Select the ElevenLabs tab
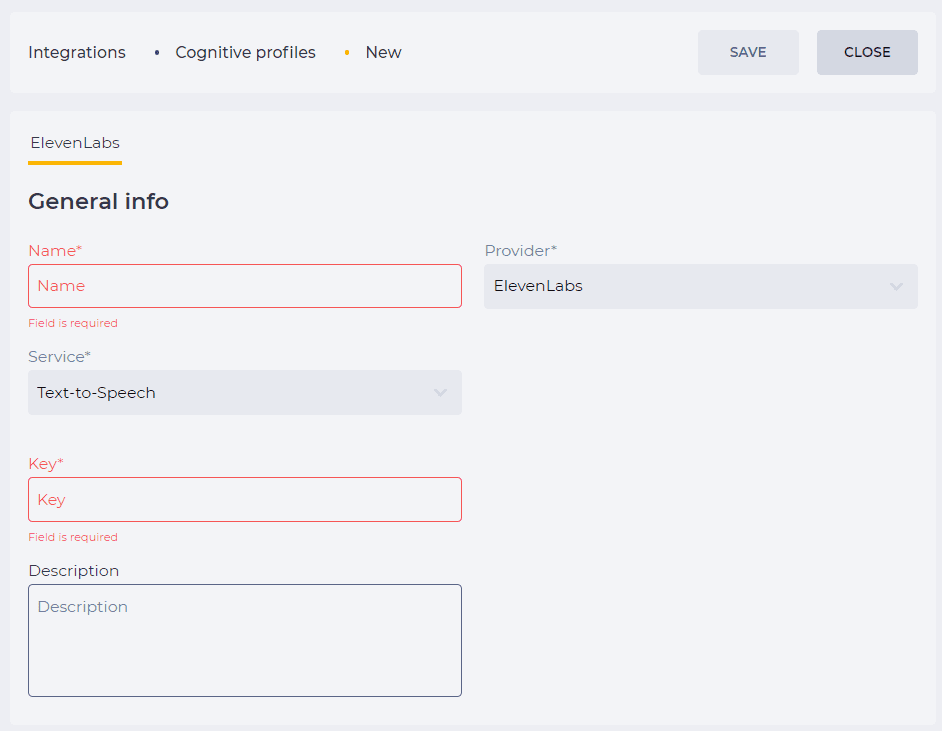Viewport: 942px width, 731px height. 75,143
